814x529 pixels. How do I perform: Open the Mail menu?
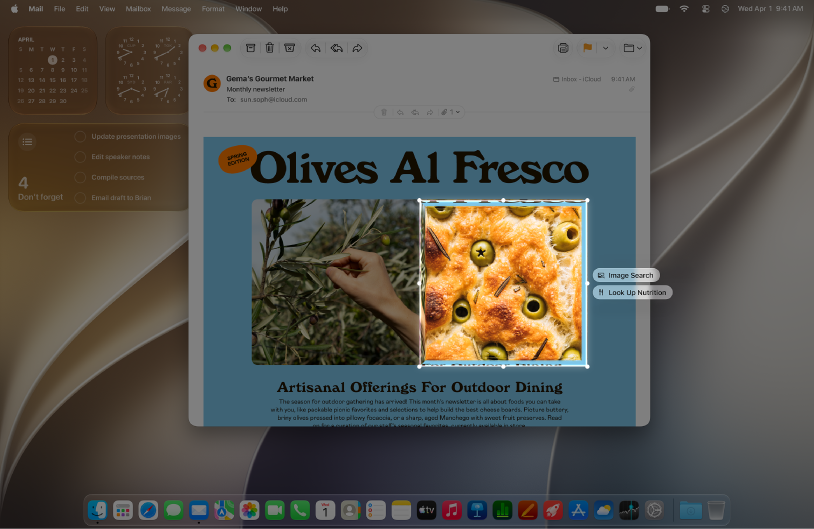[x=36, y=9]
